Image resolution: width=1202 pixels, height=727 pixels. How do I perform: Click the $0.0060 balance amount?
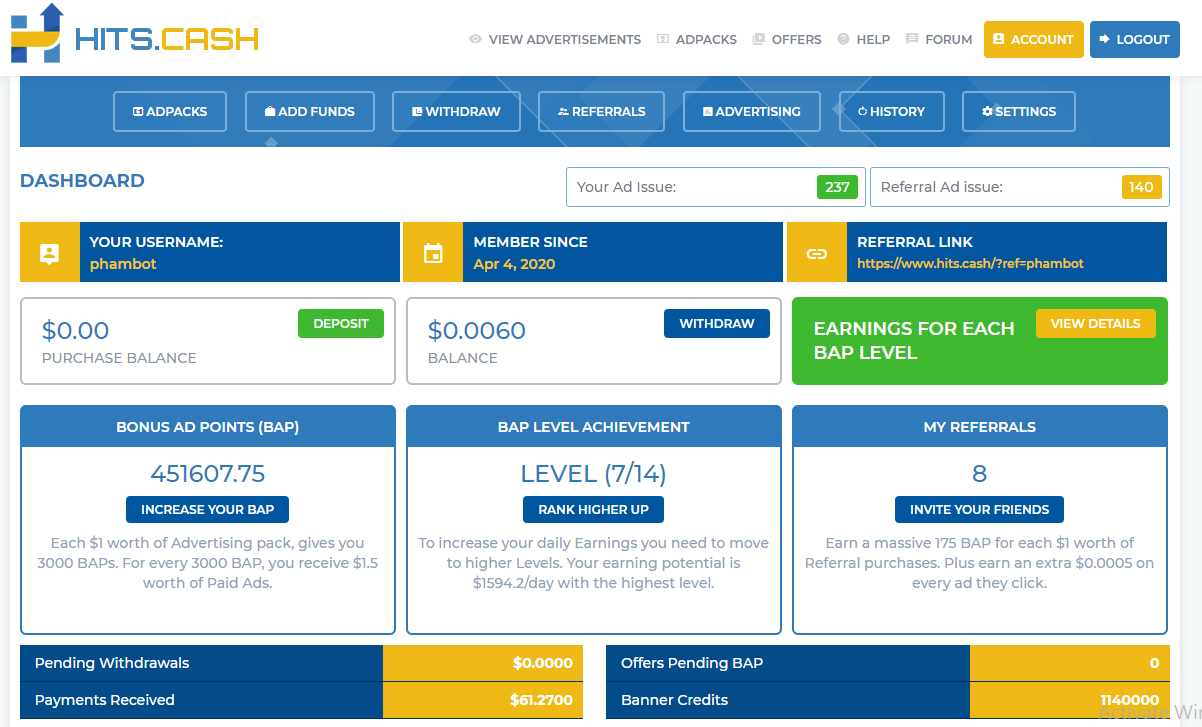pos(477,331)
